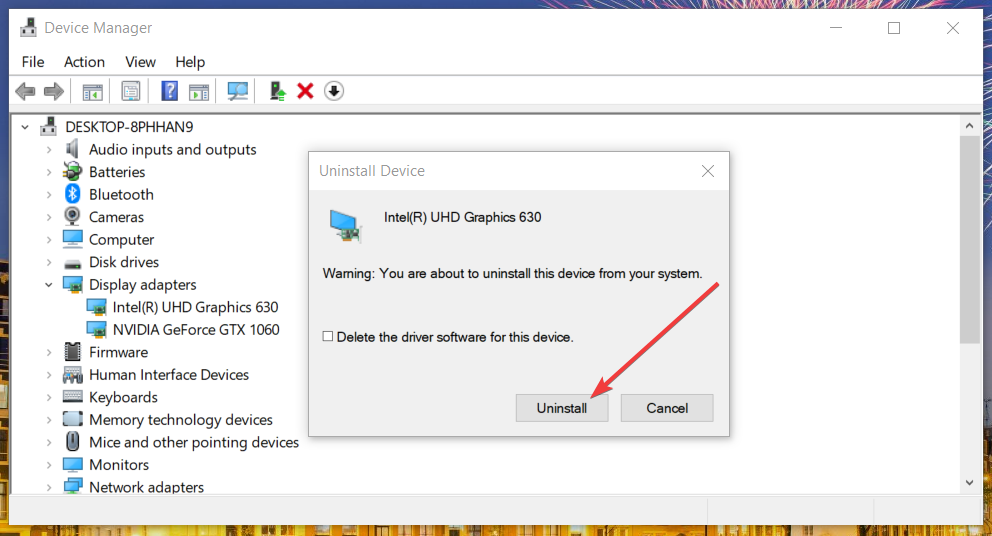The image size is (992, 536).
Task: Click the Audio inputs speaker icon
Action: [73, 149]
